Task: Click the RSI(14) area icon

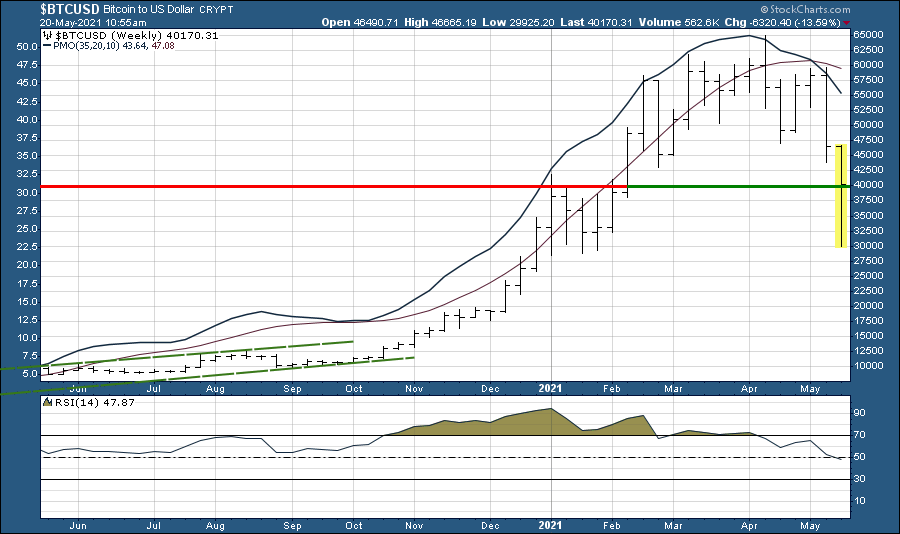Action: coord(47,402)
